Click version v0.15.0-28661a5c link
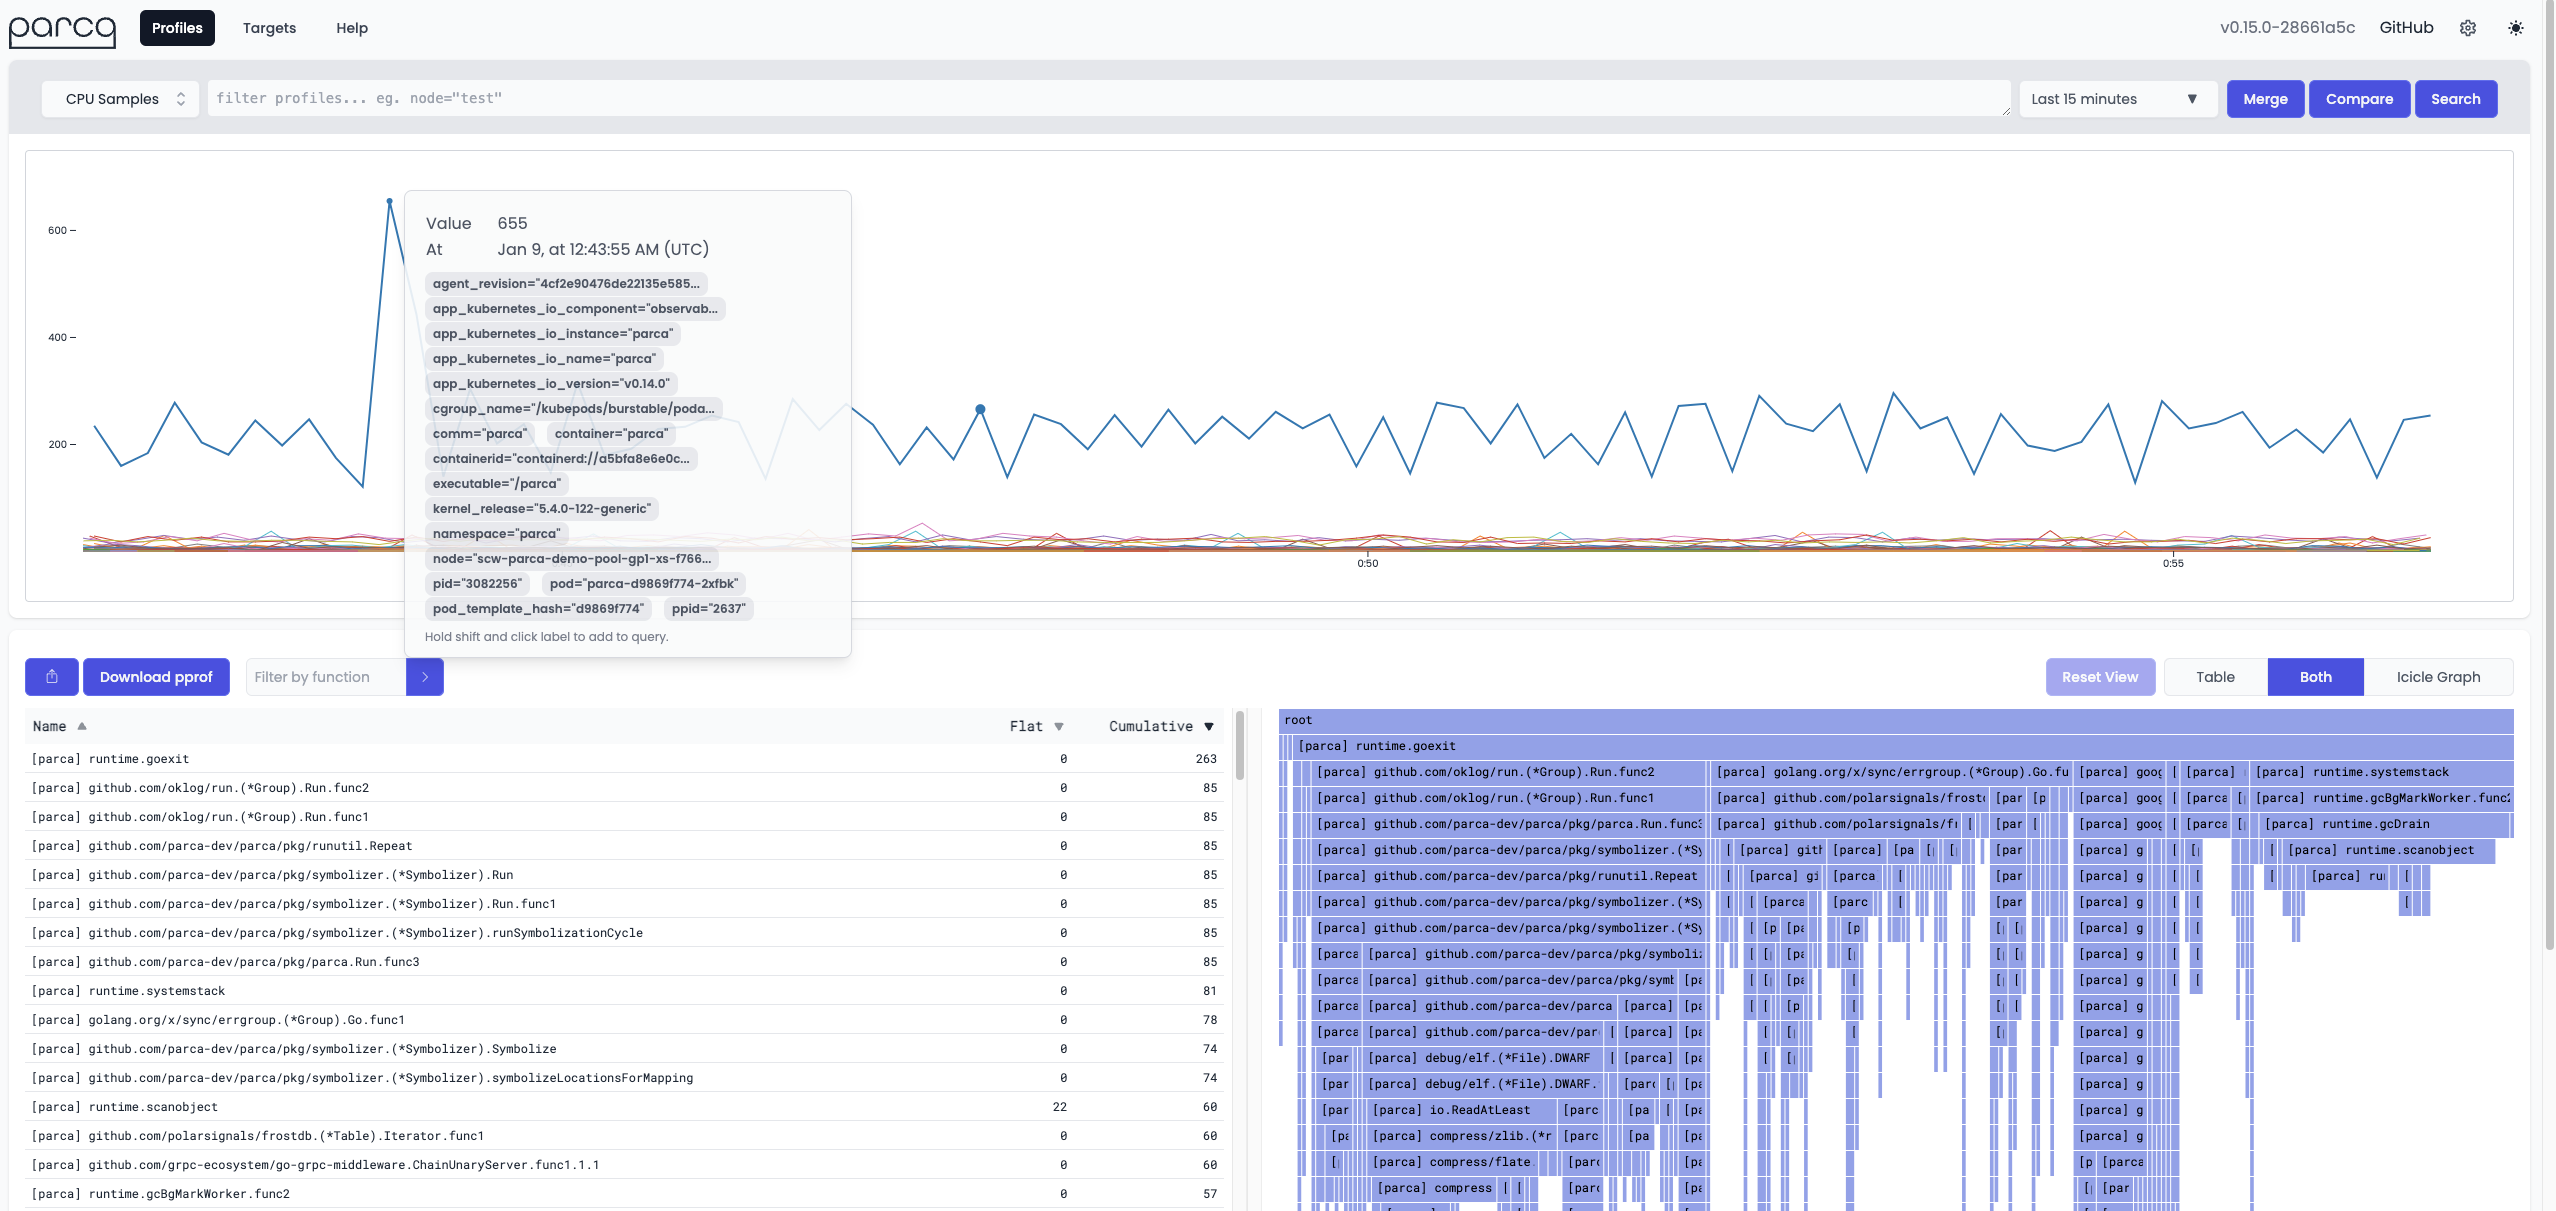Image resolution: width=2556 pixels, height=1211 pixels. 2287,28
